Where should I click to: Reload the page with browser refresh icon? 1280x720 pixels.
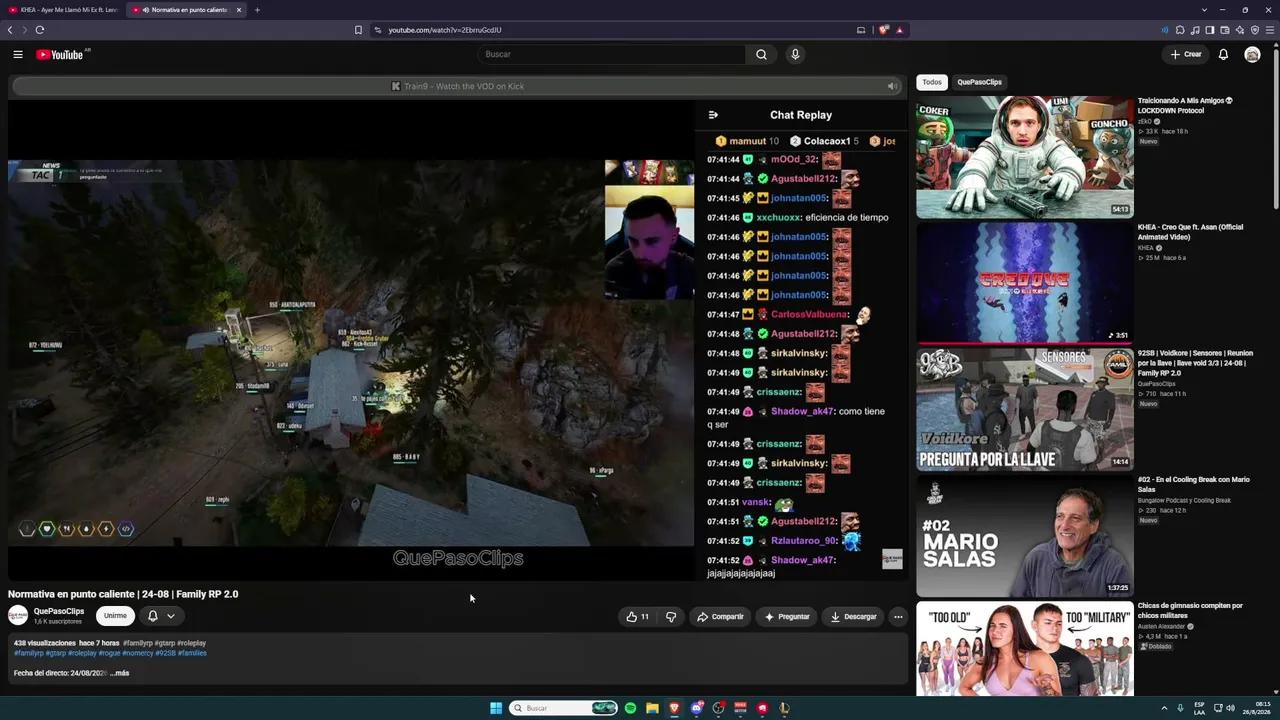(x=40, y=30)
